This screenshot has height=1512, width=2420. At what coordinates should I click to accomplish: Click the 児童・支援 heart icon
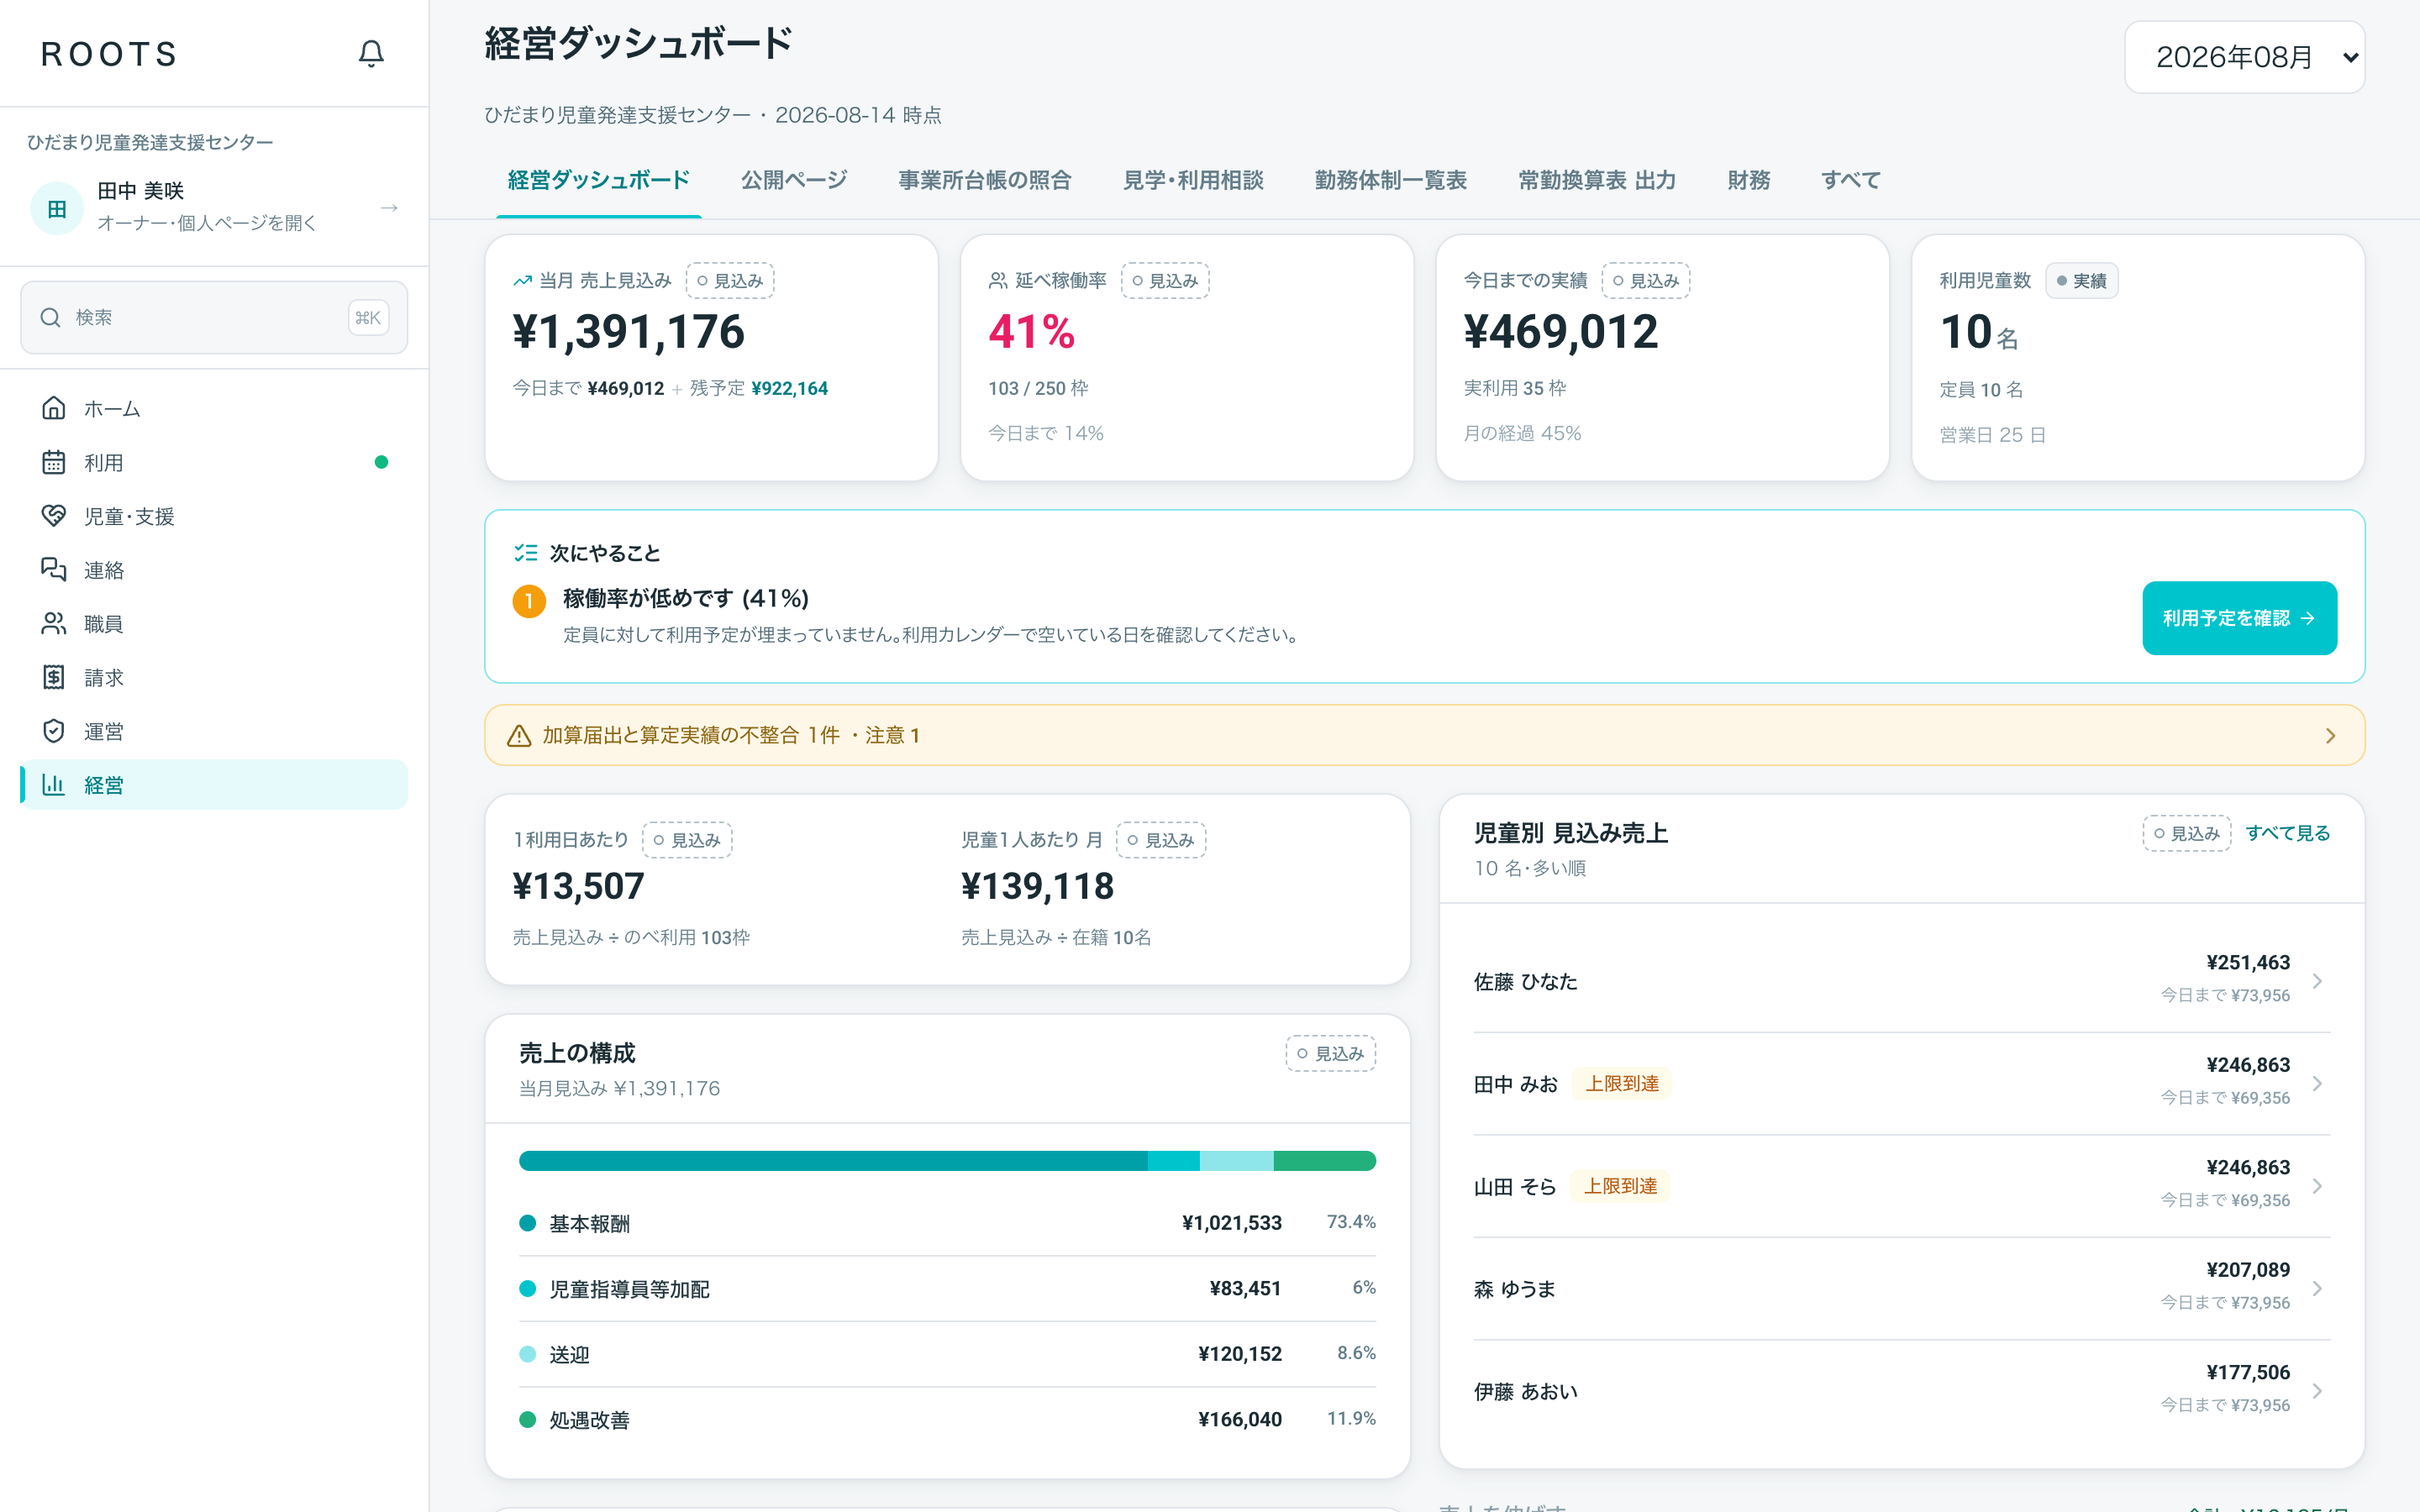click(54, 516)
